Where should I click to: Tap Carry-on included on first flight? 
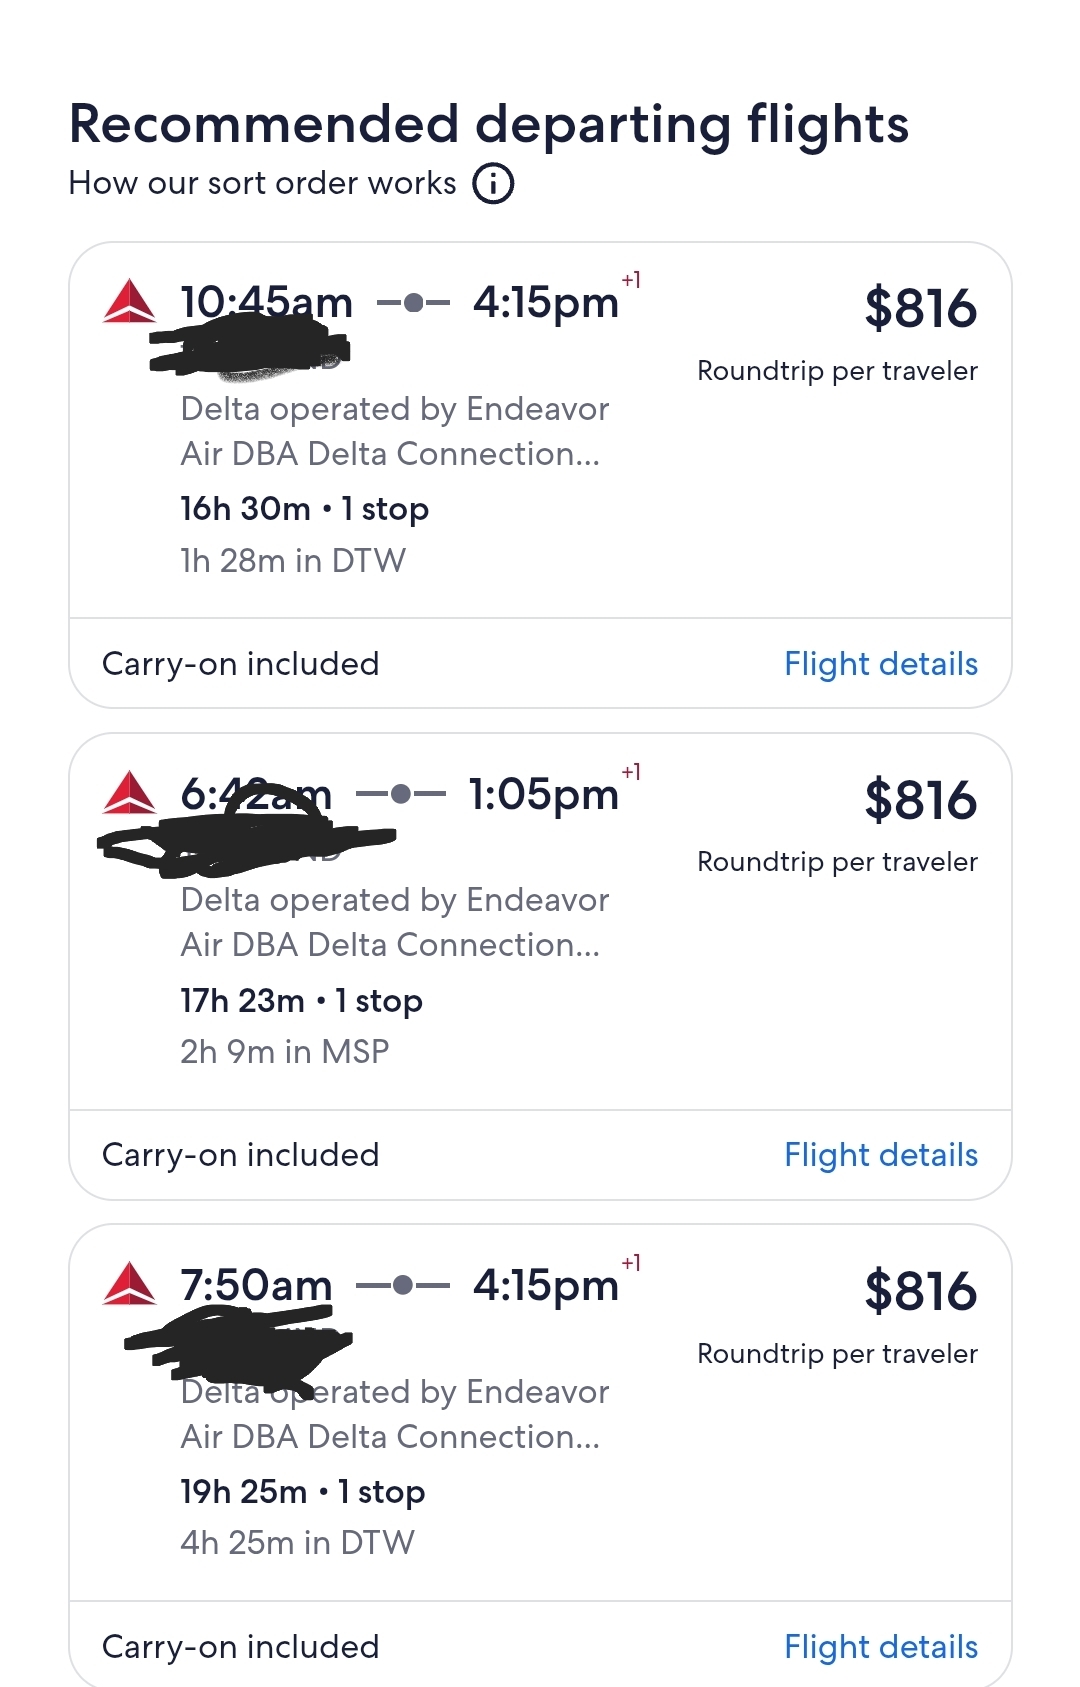241,664
